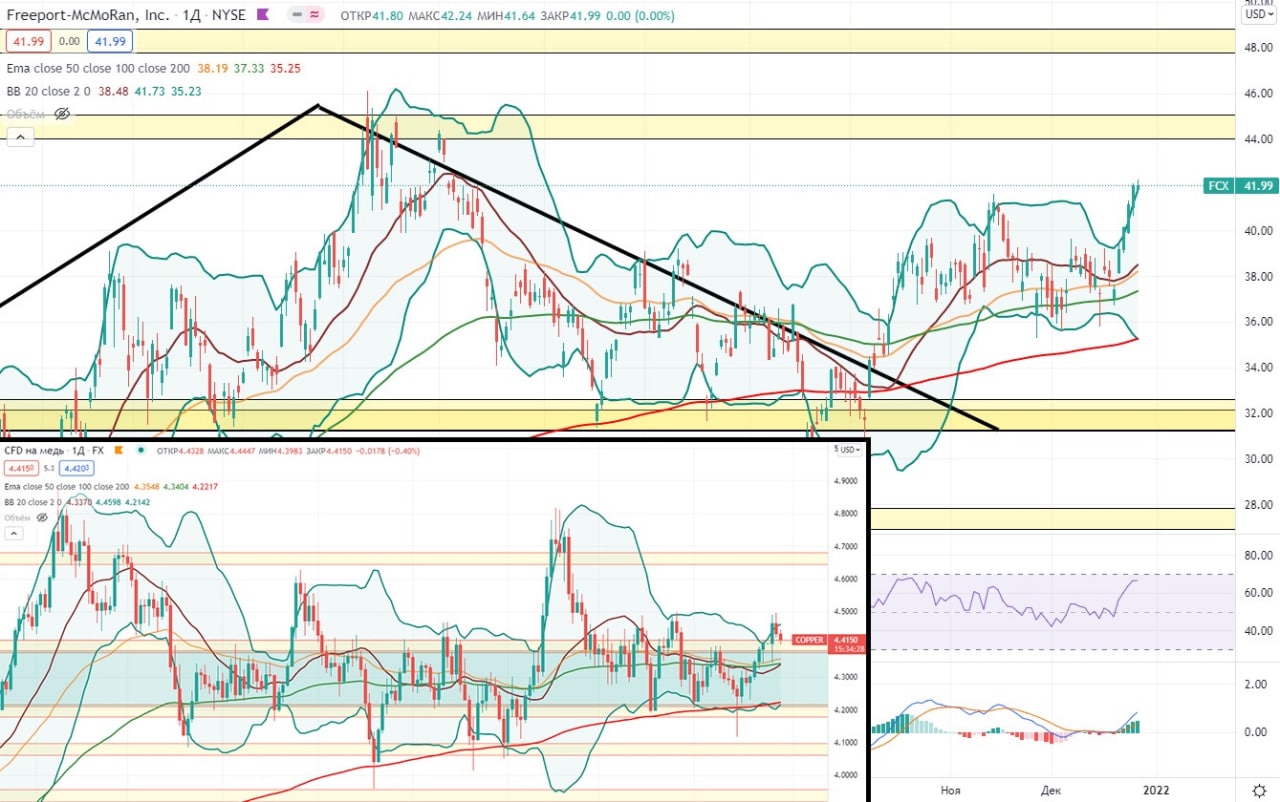Click the 'CFD на медь' symbol title
This screenshot has width=1280, height=802.
33,451
